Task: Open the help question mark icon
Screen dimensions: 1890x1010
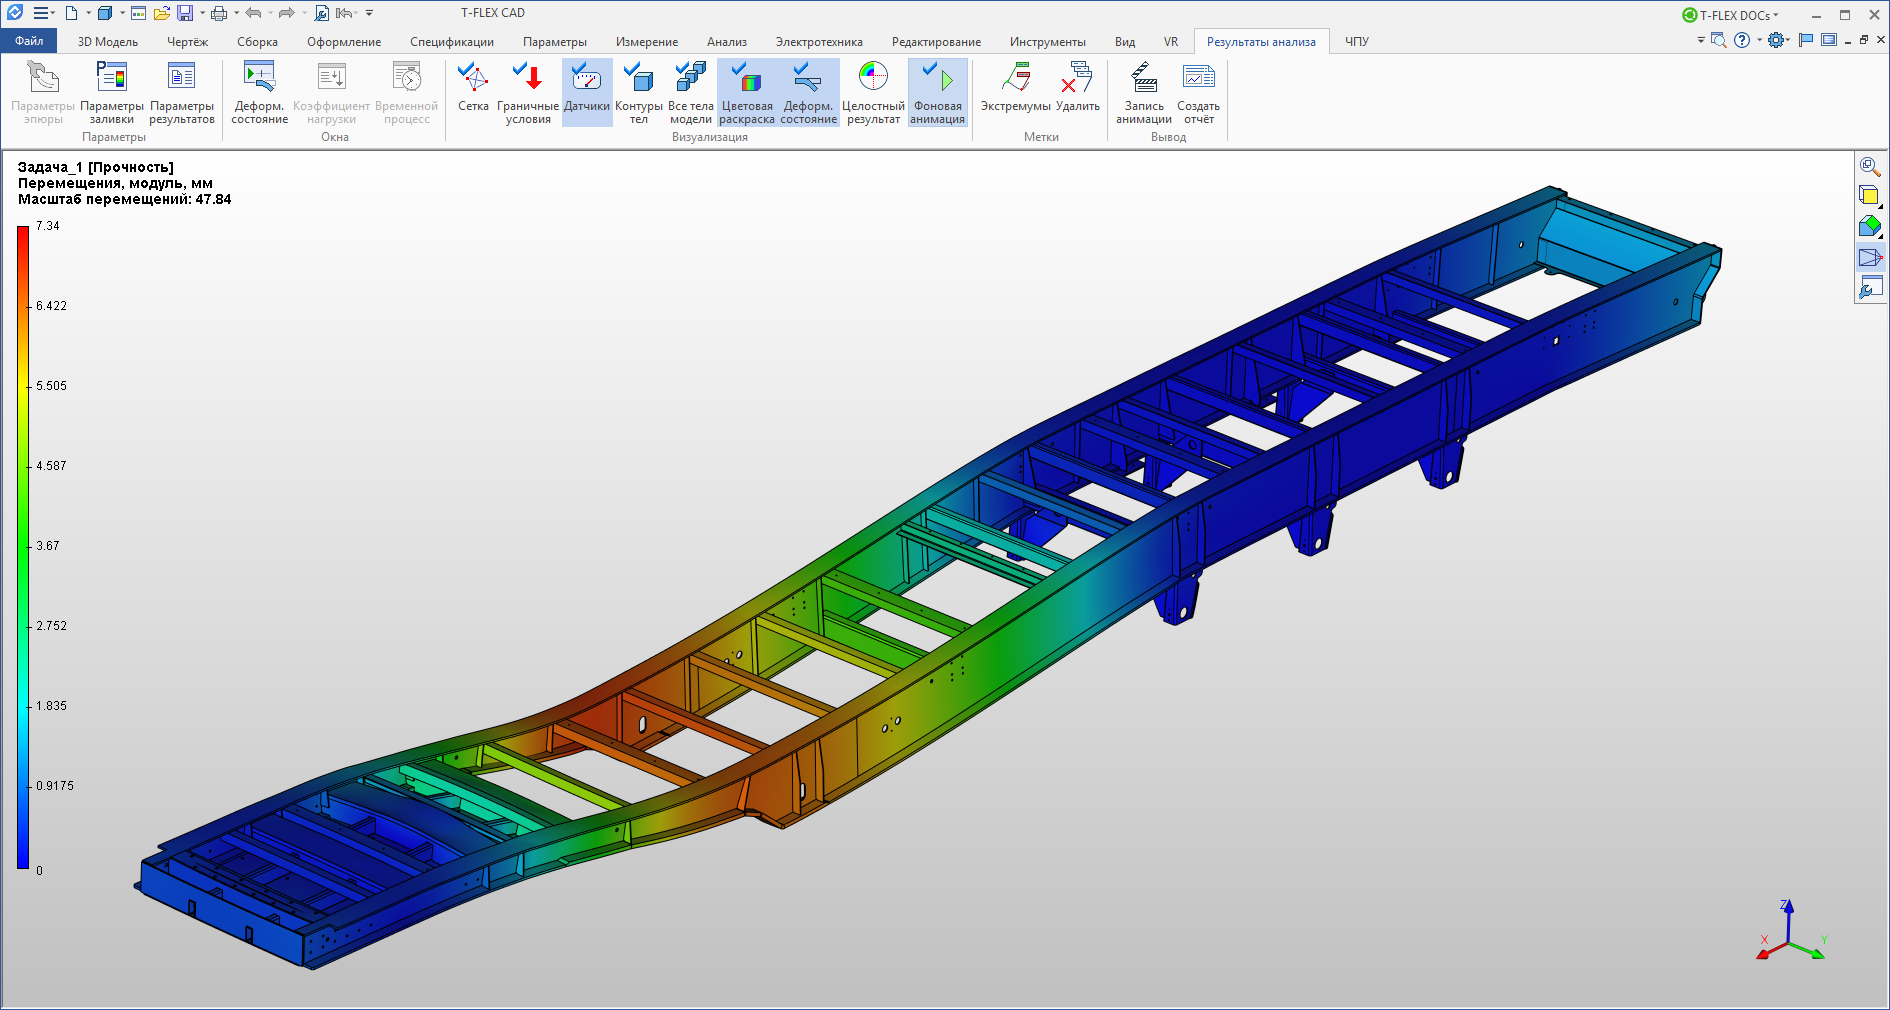Action: tap(1743, 40)
